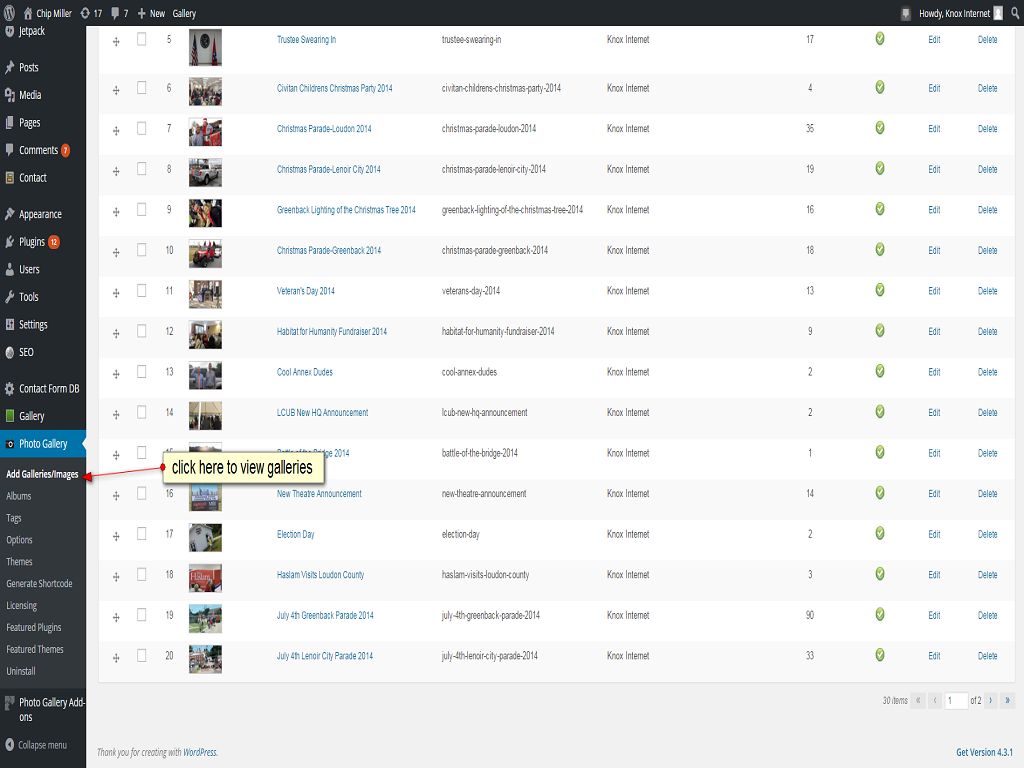
Task: Select checkbox for July 4th Lenoir City Parade
Action: pos(141,655)
